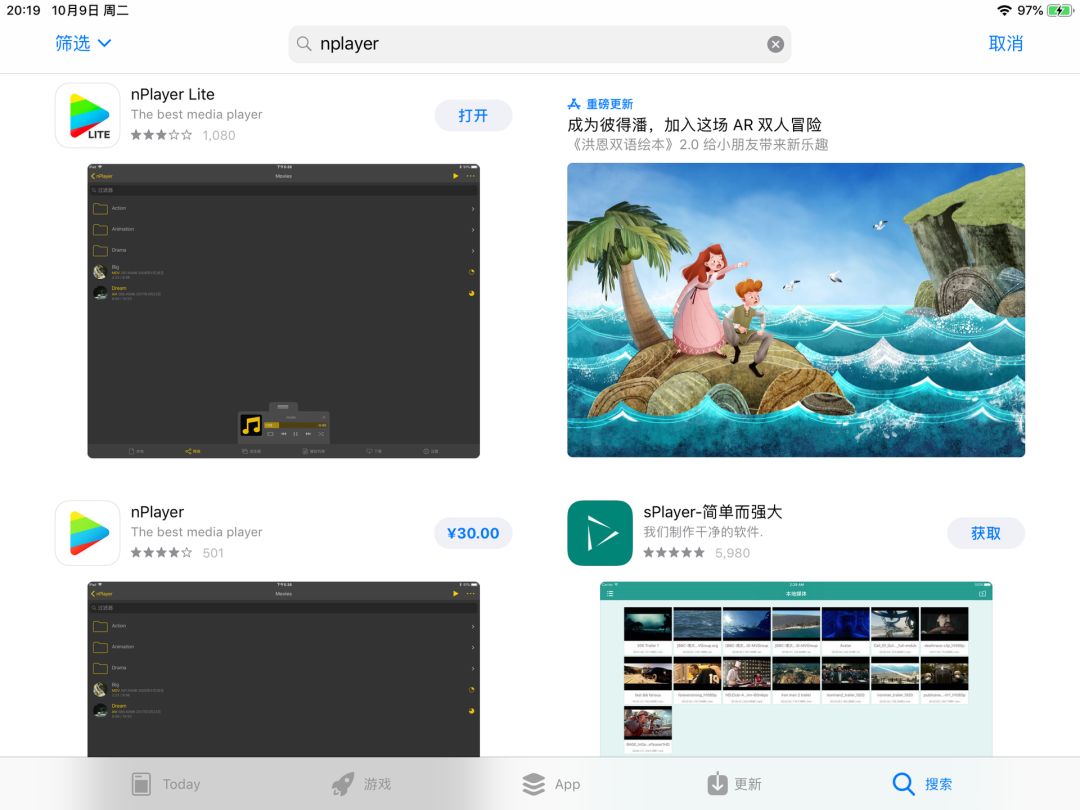Tap 取消 to cancel the search
The height and width of the screenshot is (810, 1080).
click(1005, 44)
